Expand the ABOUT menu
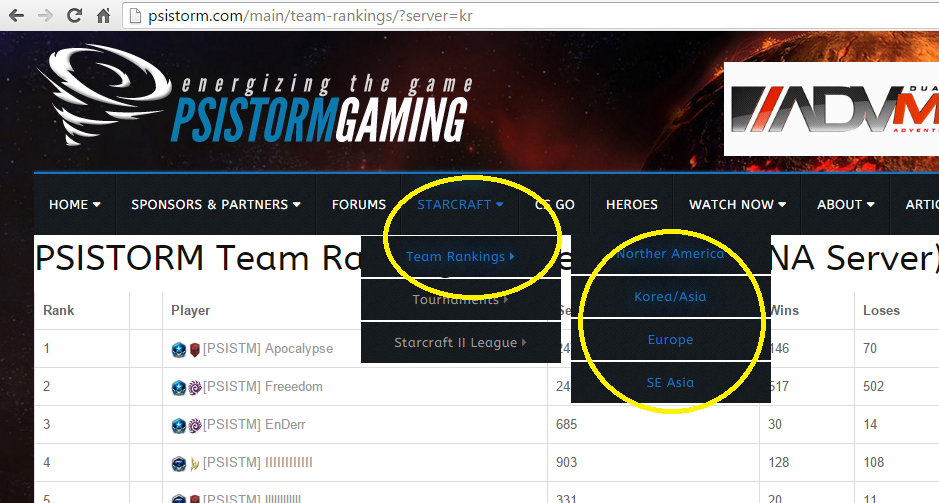The height and width of the screenshot is (503, 939). tap(846, 205)
